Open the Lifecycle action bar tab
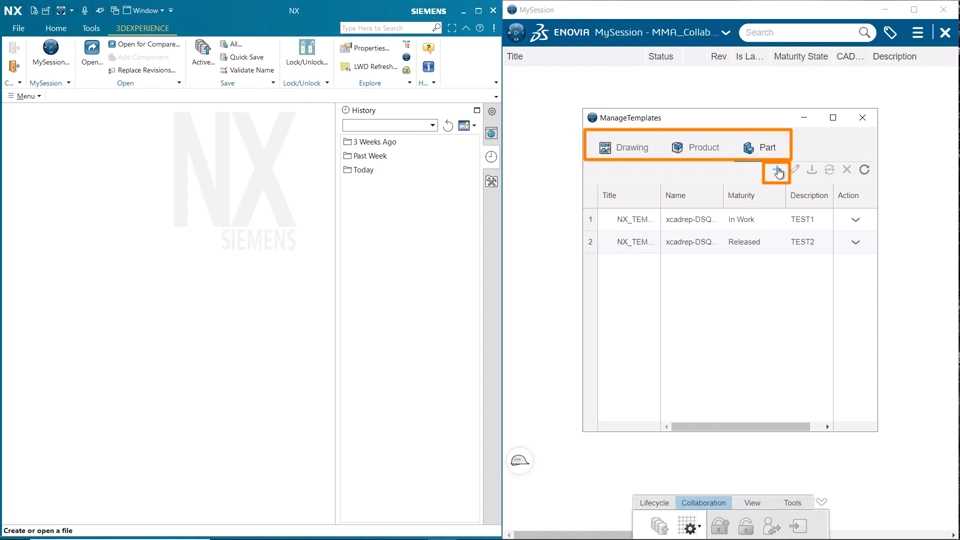The width and height of the screenshot is (960, 540). (654, 503)
